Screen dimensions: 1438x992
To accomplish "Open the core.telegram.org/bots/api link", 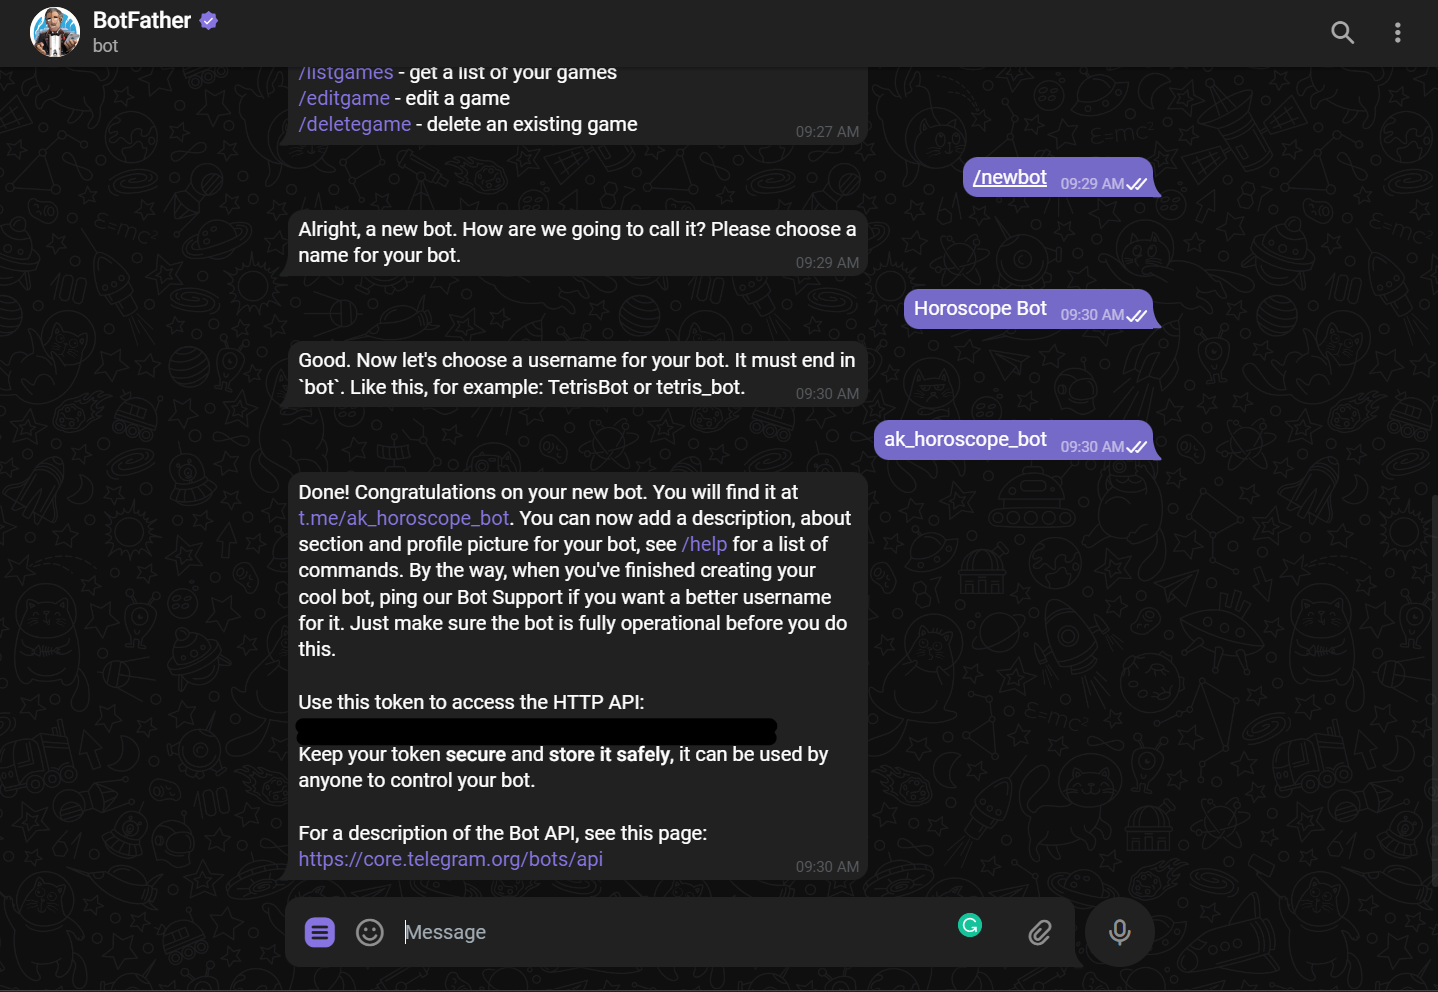I will click(450, 858).
